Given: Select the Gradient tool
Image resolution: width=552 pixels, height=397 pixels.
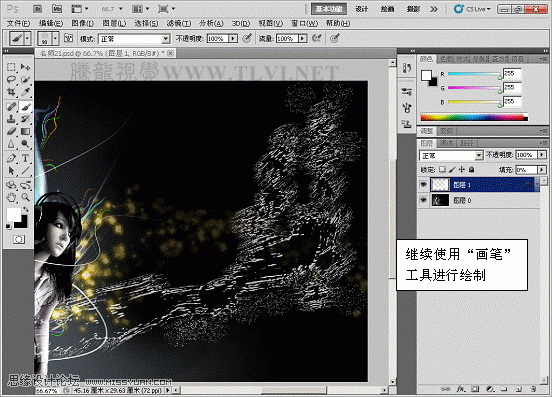Looking at the screenshot, I should (x=25, y=131).
